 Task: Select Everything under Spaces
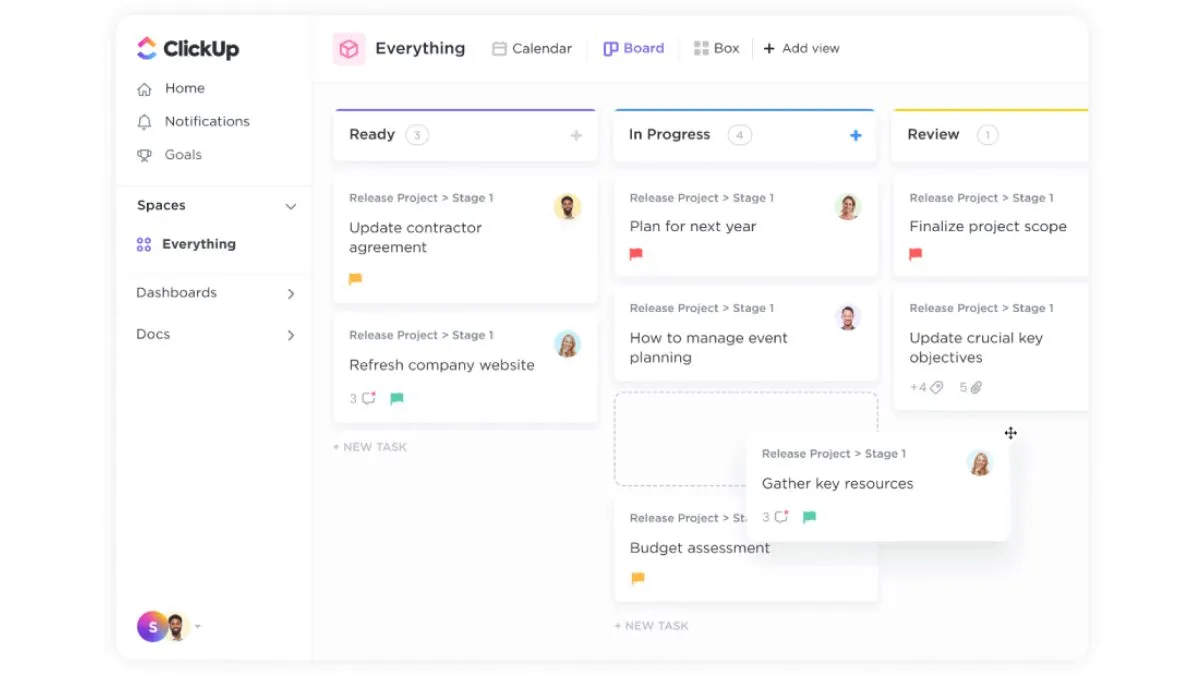198,244
